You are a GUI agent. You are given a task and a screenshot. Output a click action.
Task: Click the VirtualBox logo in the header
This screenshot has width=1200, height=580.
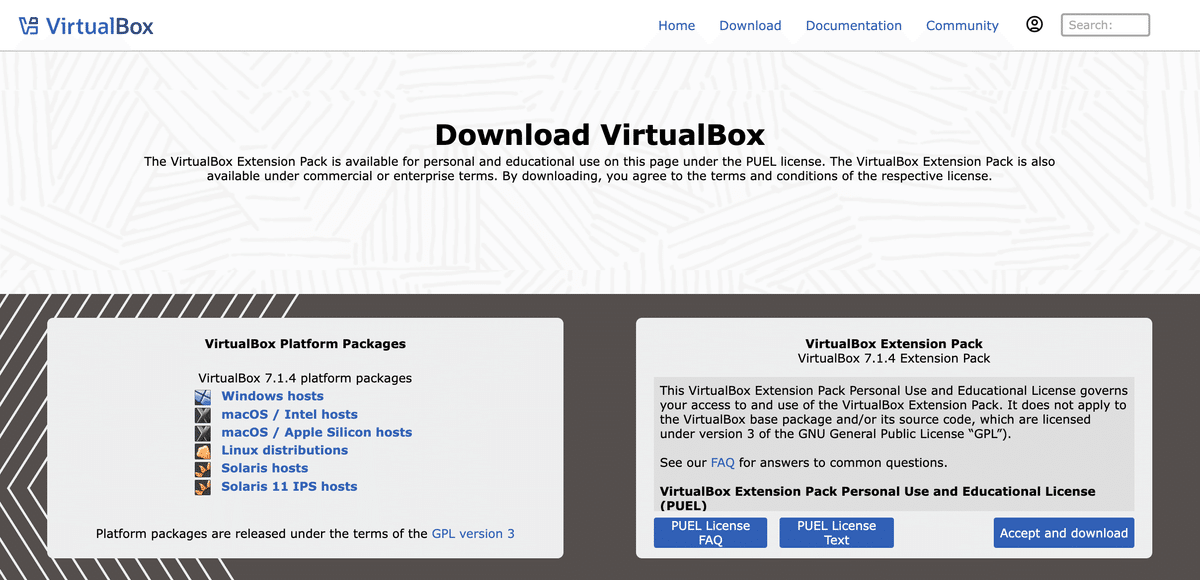point(87,25)
